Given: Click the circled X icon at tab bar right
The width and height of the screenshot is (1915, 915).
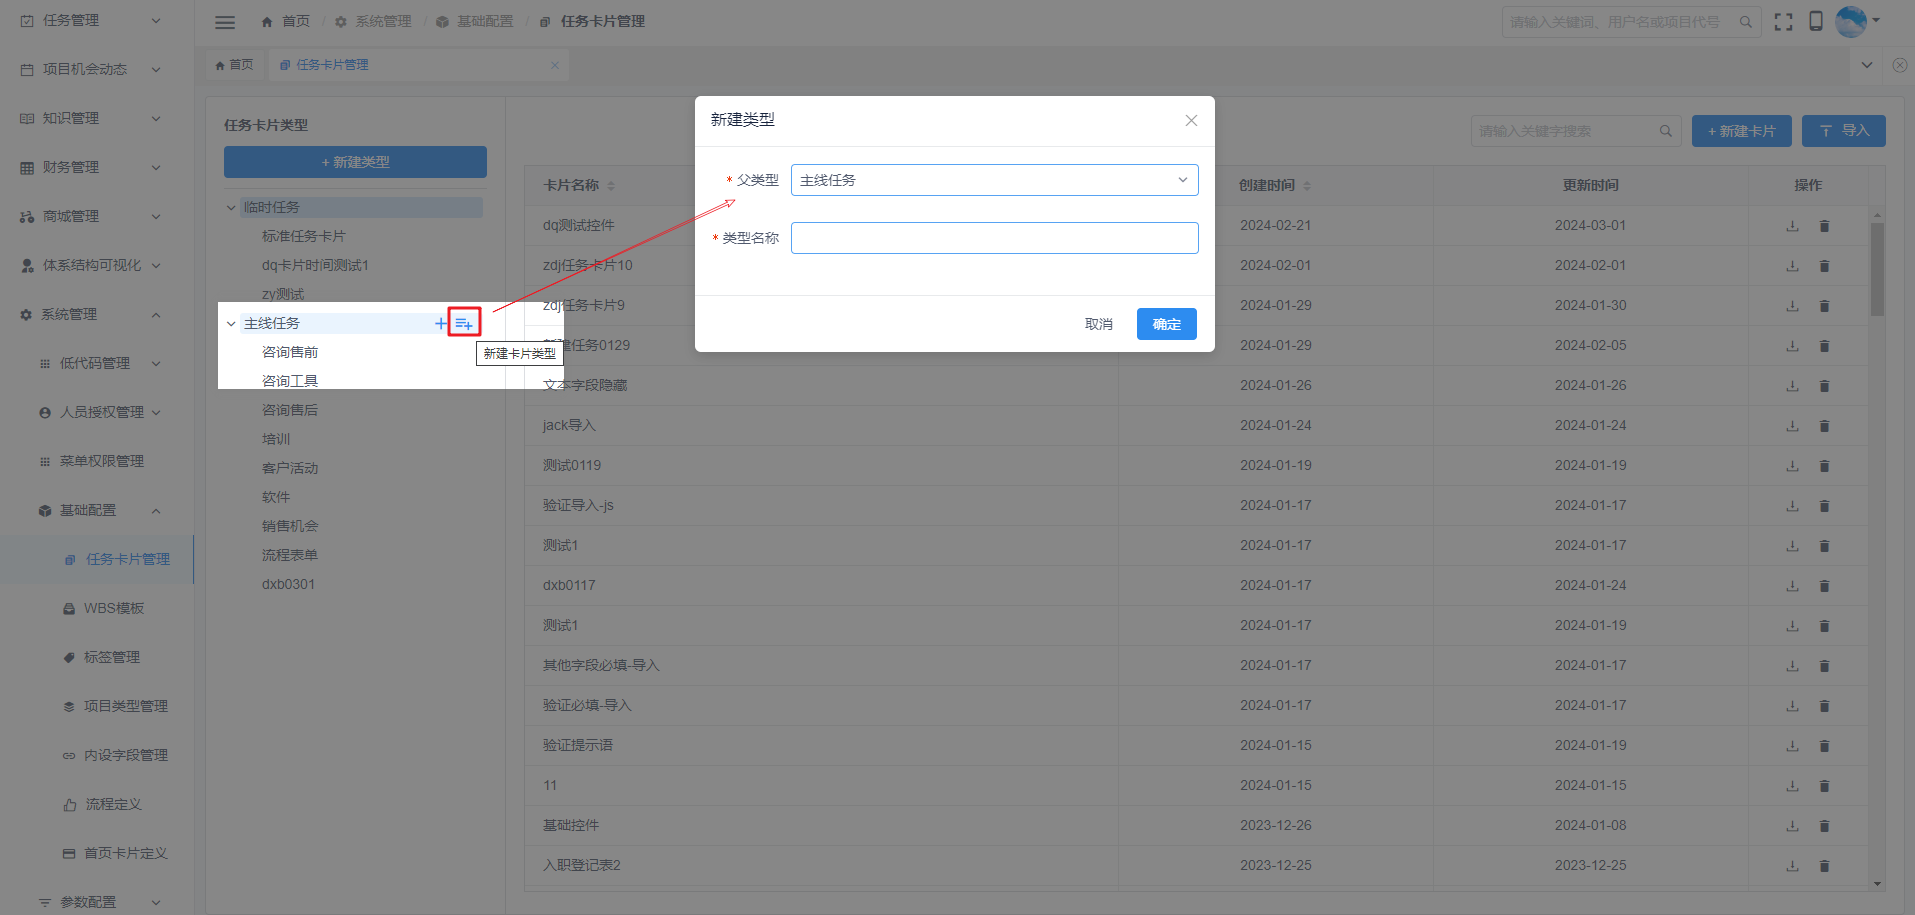Looking at the screenshot, I should (1899, 65).
